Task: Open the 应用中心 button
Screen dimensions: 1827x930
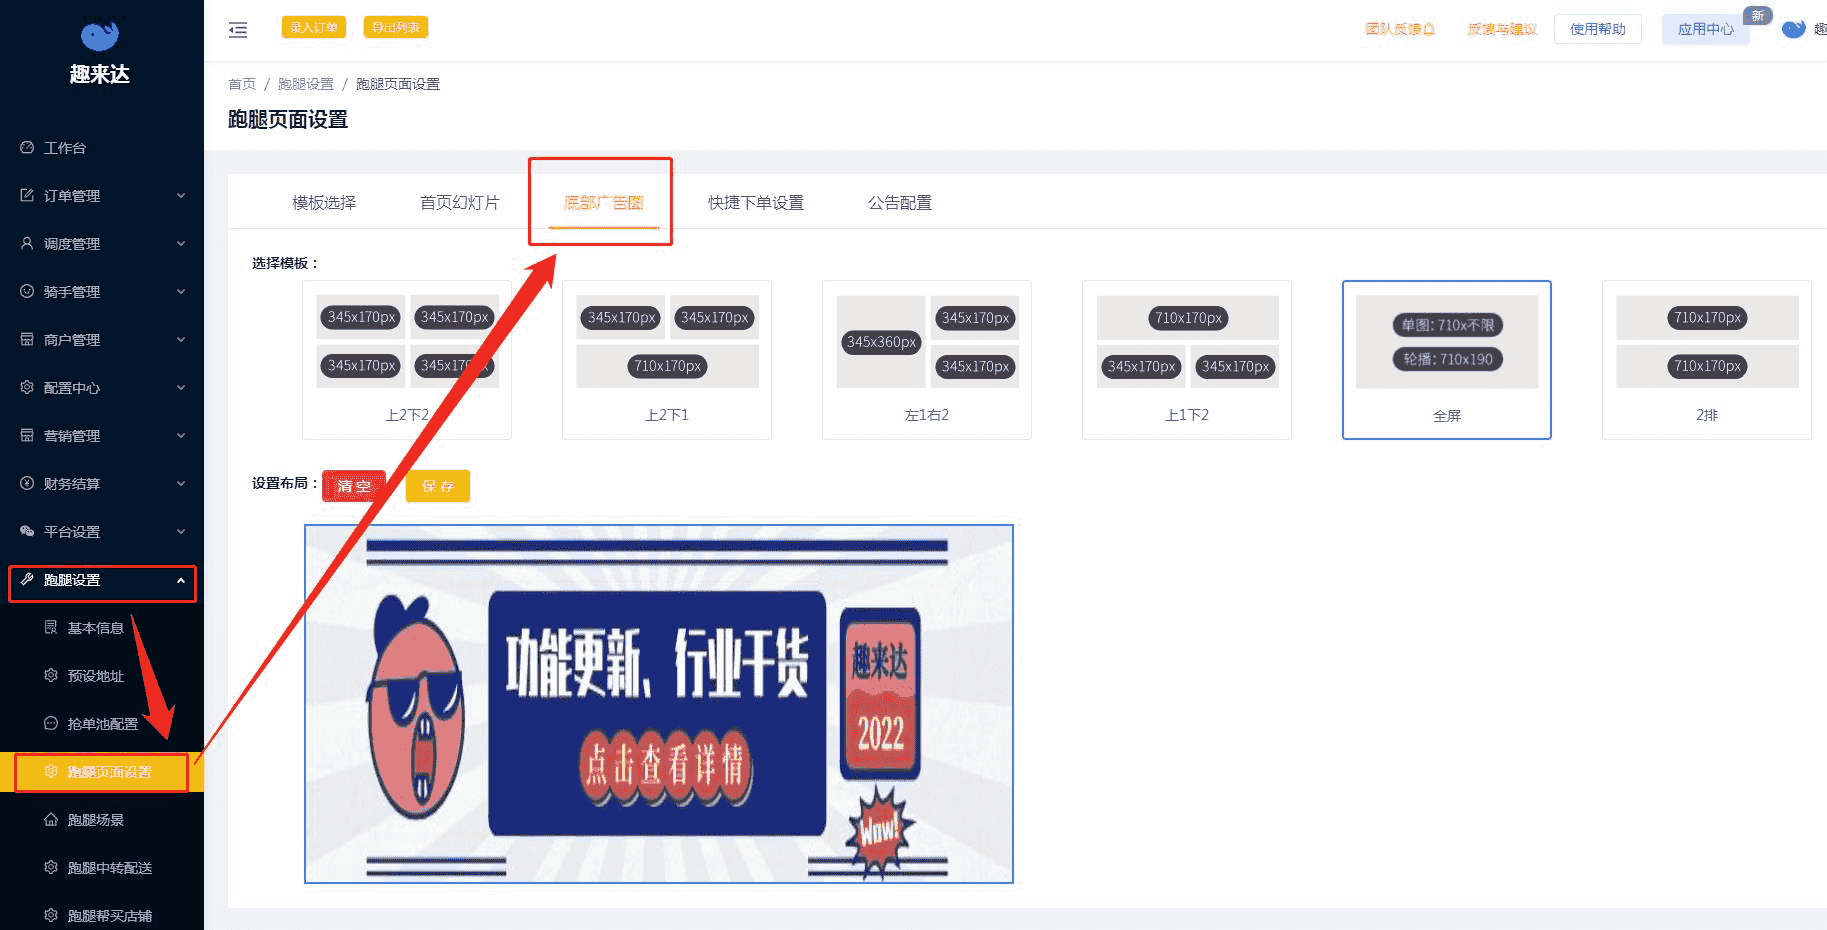Action: pyautogui.click(x=1706, y=29)
